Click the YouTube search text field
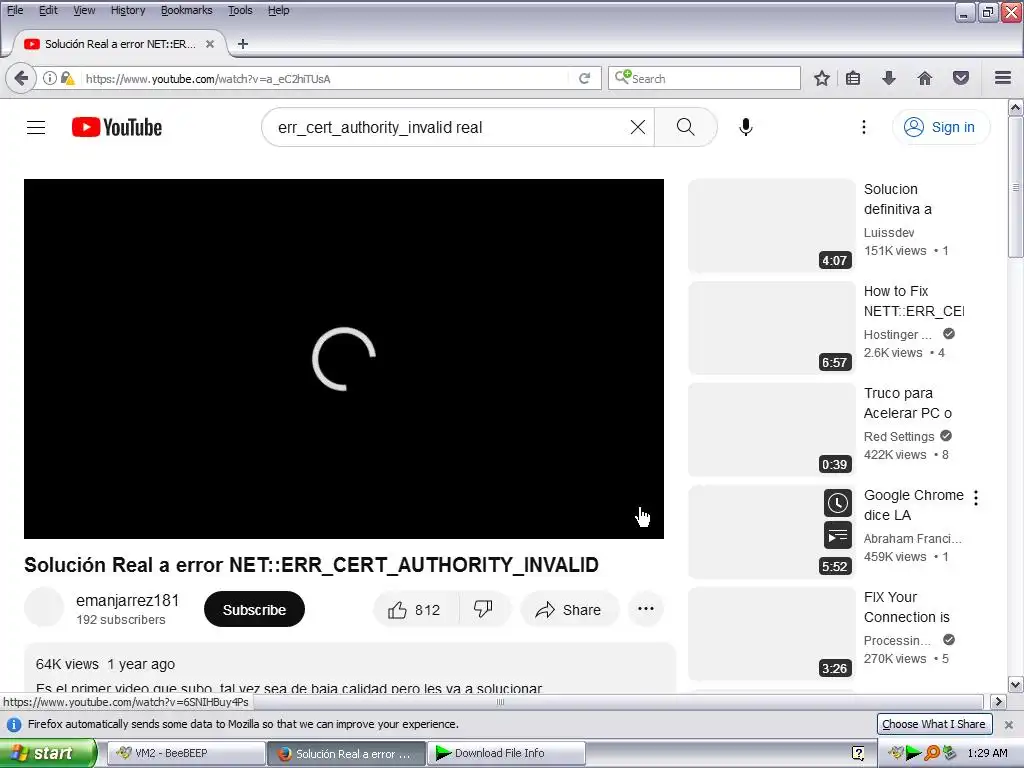The image size is (1024, 768). click(x=451, y=127)
